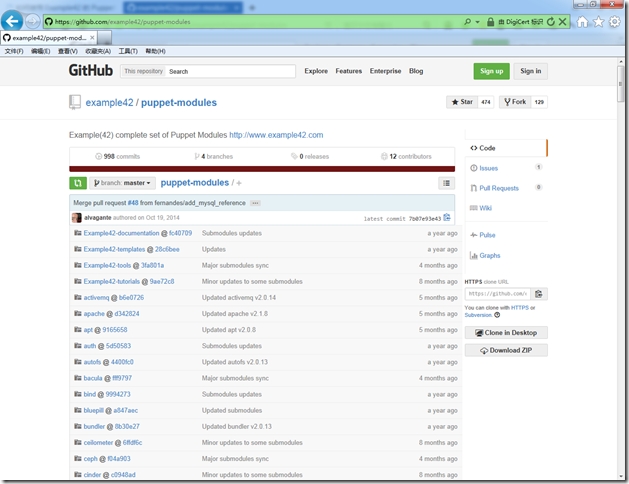629x484 pixels.
Task: Close the example42/puppet-mod tab
Action: pos(92,38)
